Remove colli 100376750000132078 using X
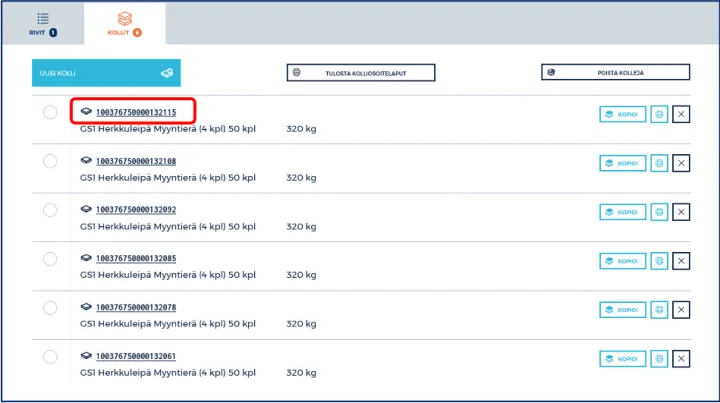 tap(682, 309)
